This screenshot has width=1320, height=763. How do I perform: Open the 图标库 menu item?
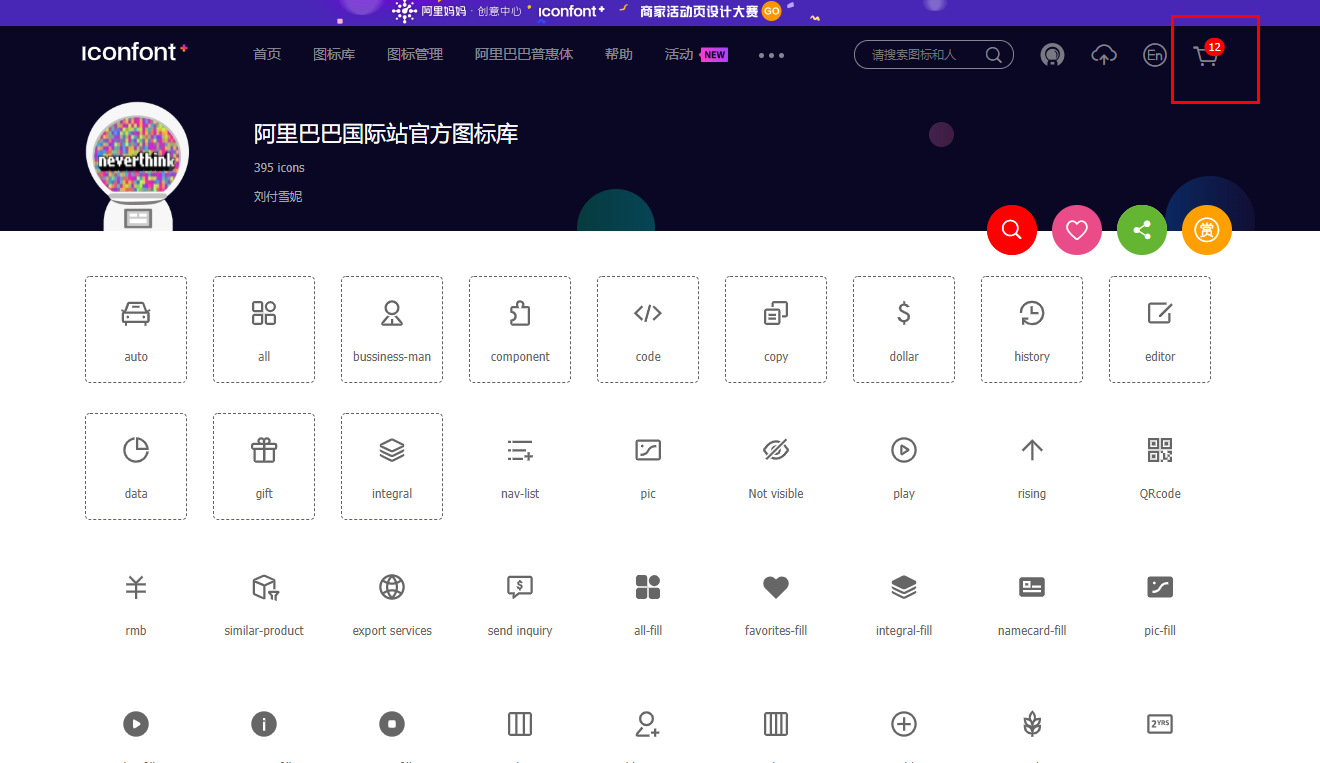click(x=334, y=55)
